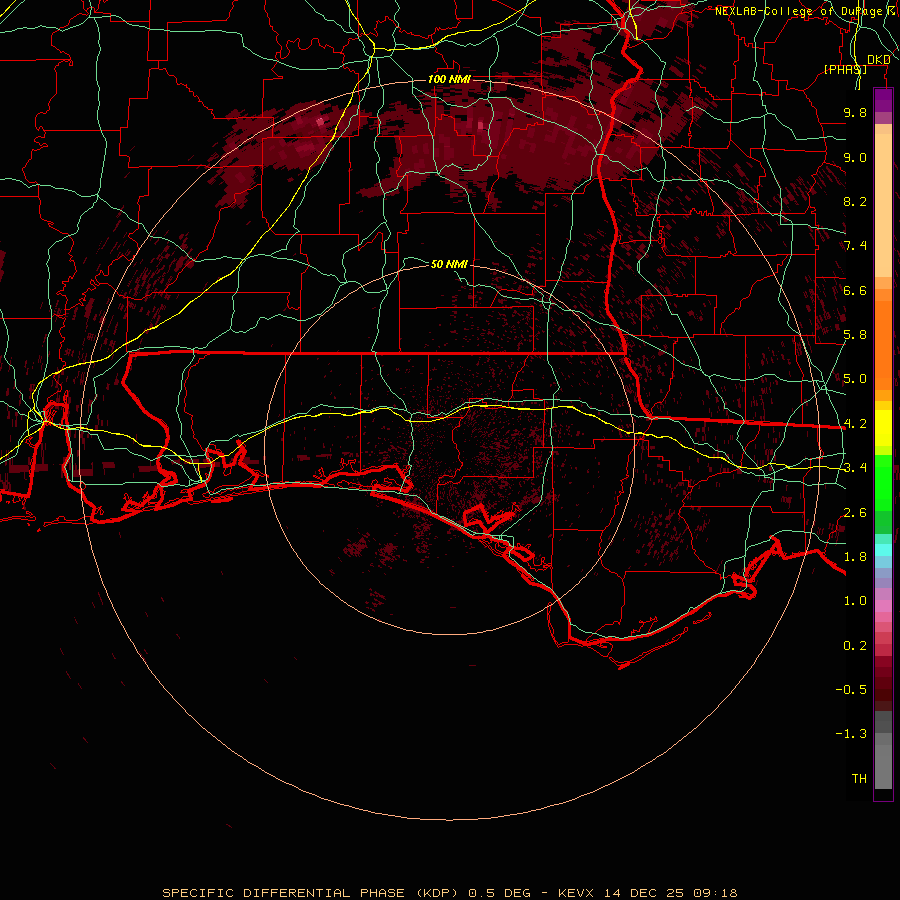Click the 5.8 value on the color scale
Image resolution: width=900 pixels, height=900 pixels.
855,335
